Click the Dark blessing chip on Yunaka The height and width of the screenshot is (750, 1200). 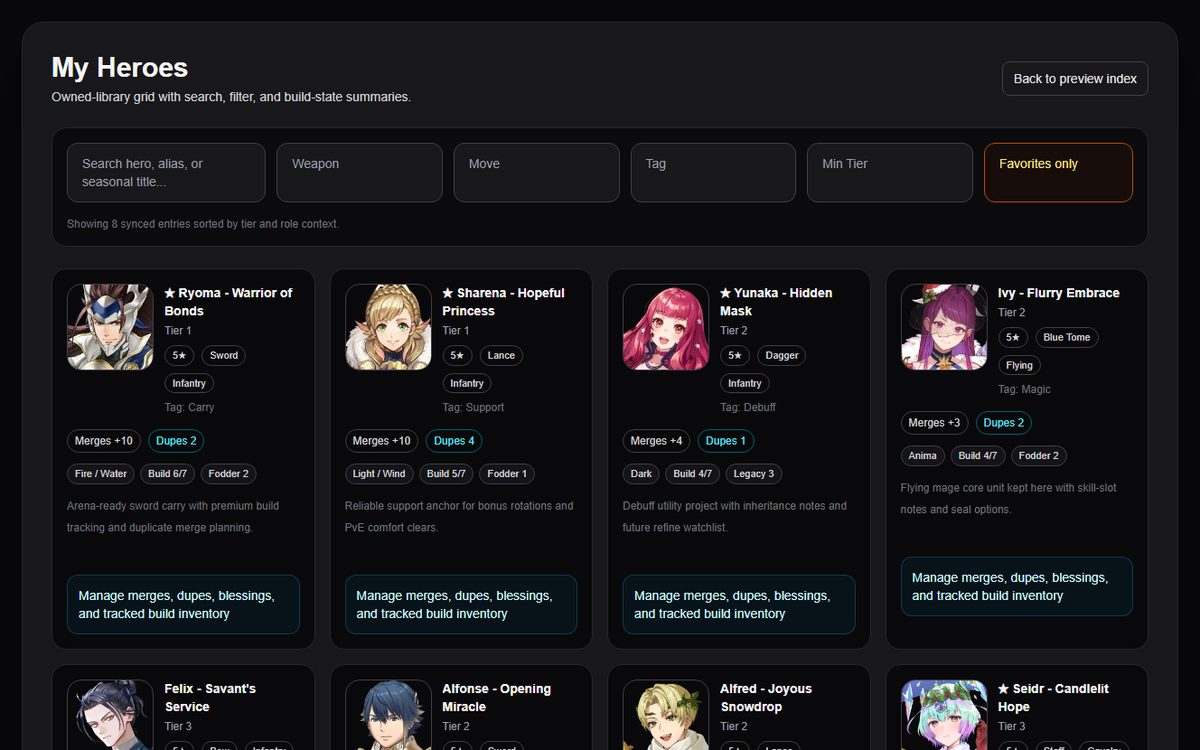[642, 474]
